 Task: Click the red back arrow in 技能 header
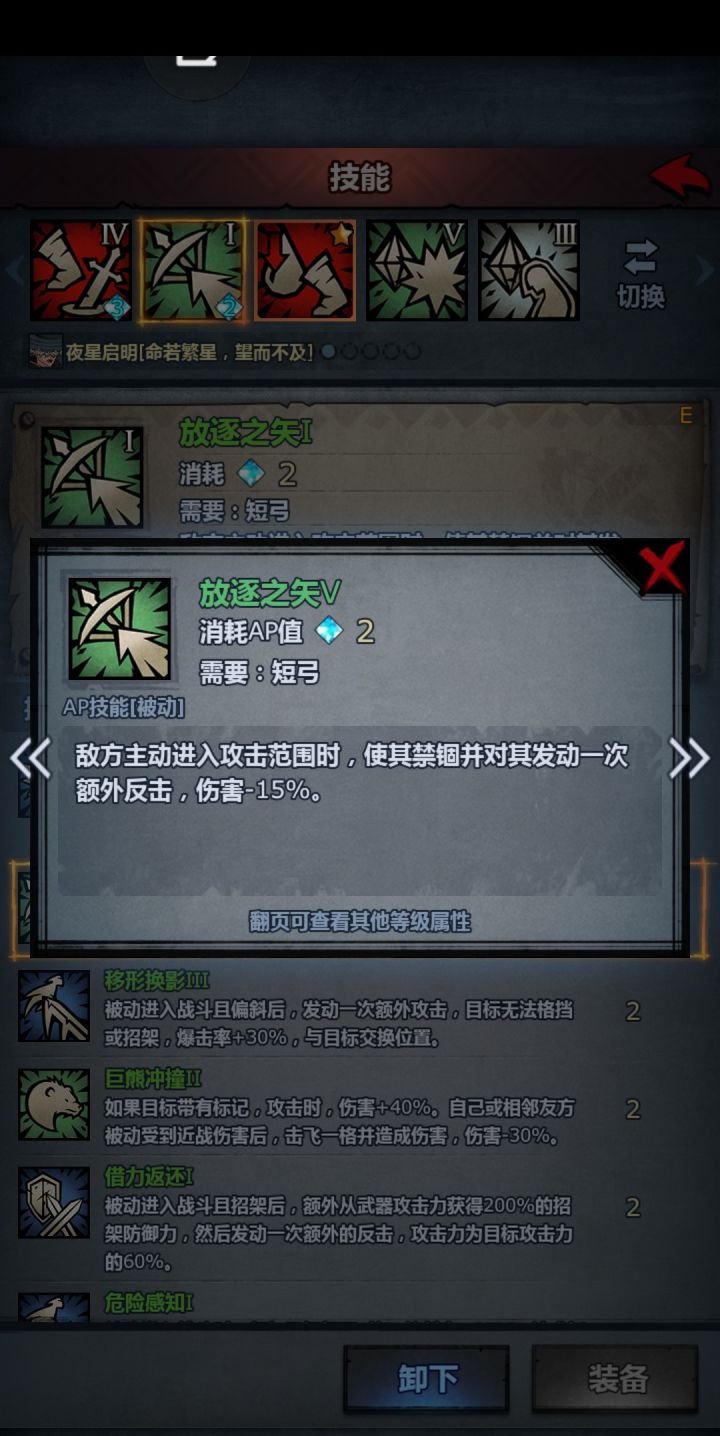(681, 177)
